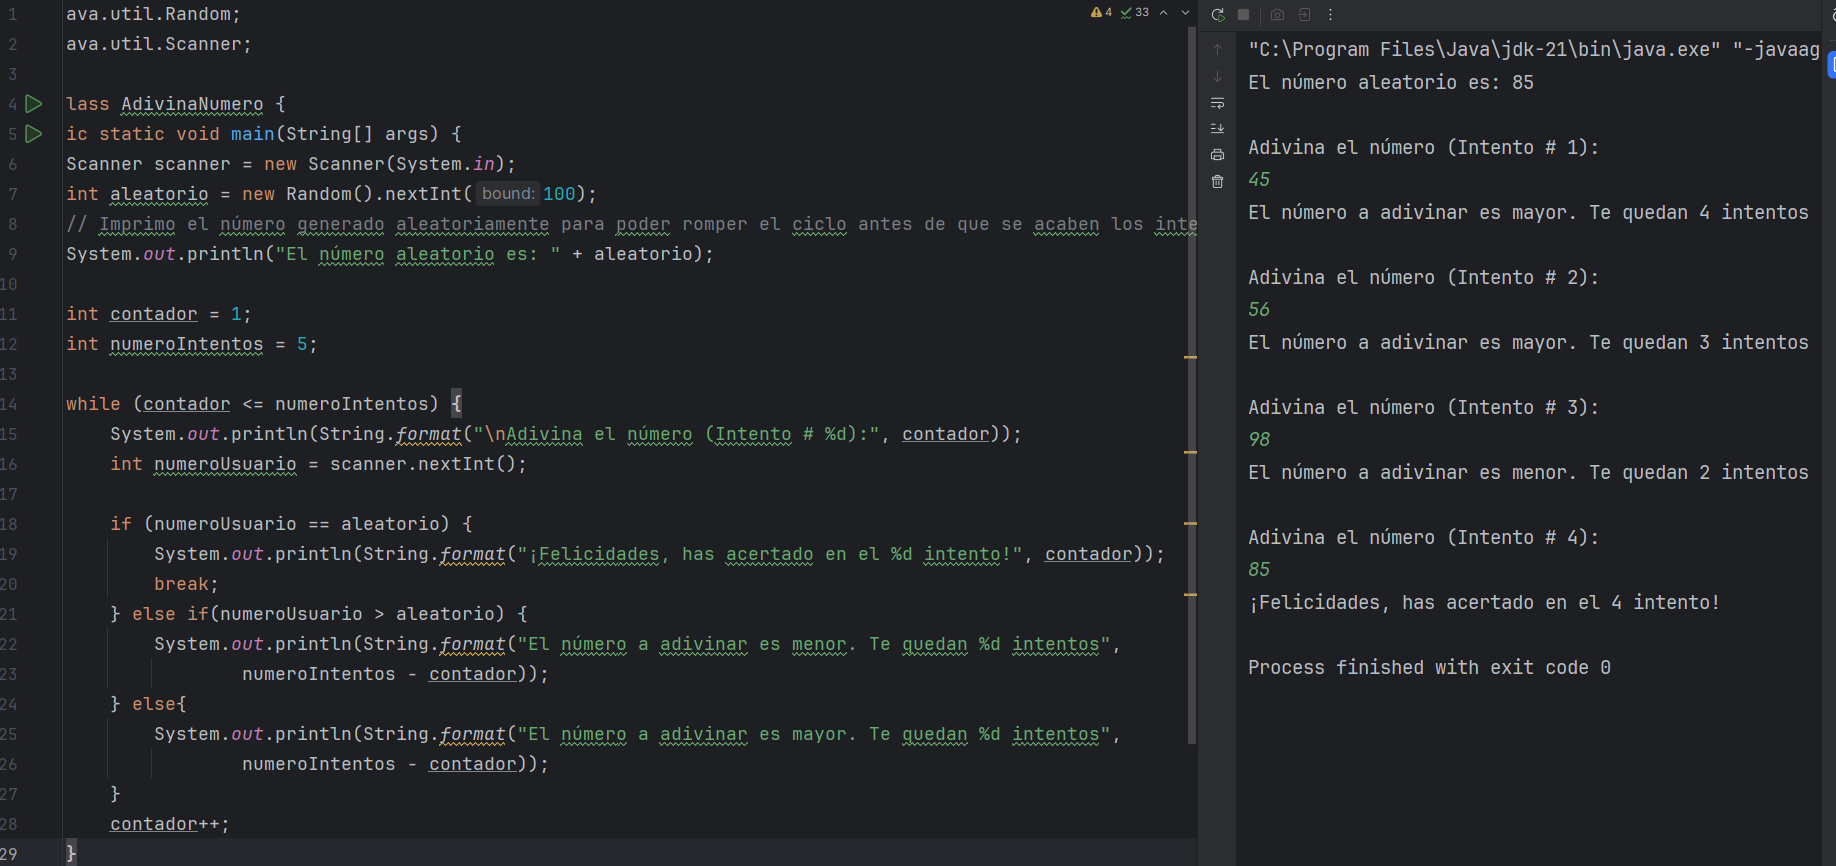Click the Down the Stack Trace arrow
This screenshot has width=1836, height=866.
click(1217, 76)
